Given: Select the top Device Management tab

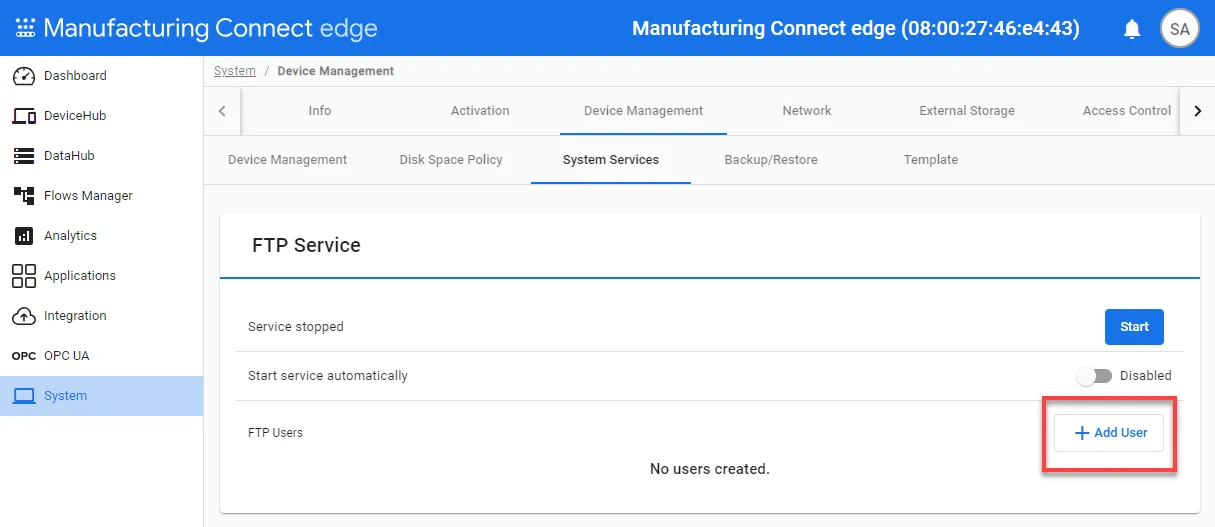Looking at the screenshot, I should click(643, 111).
